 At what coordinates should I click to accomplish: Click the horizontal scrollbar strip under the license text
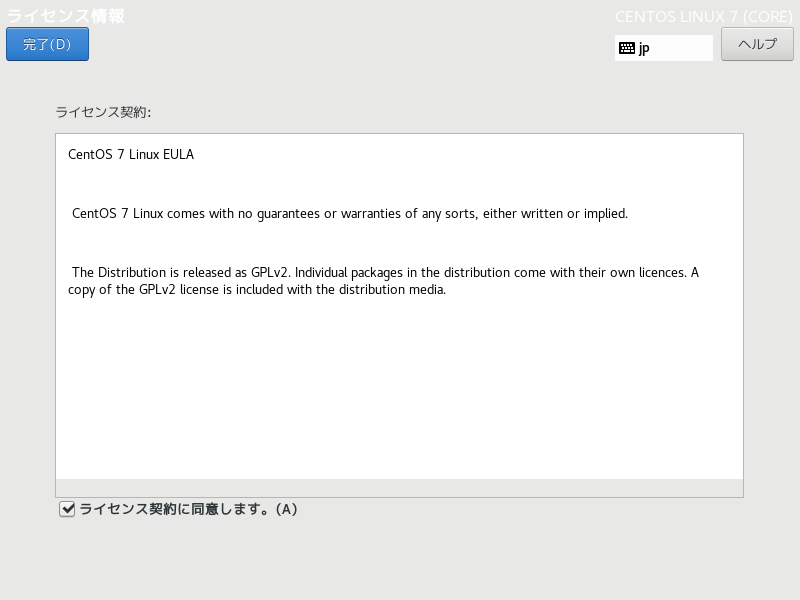click(399, 488)
